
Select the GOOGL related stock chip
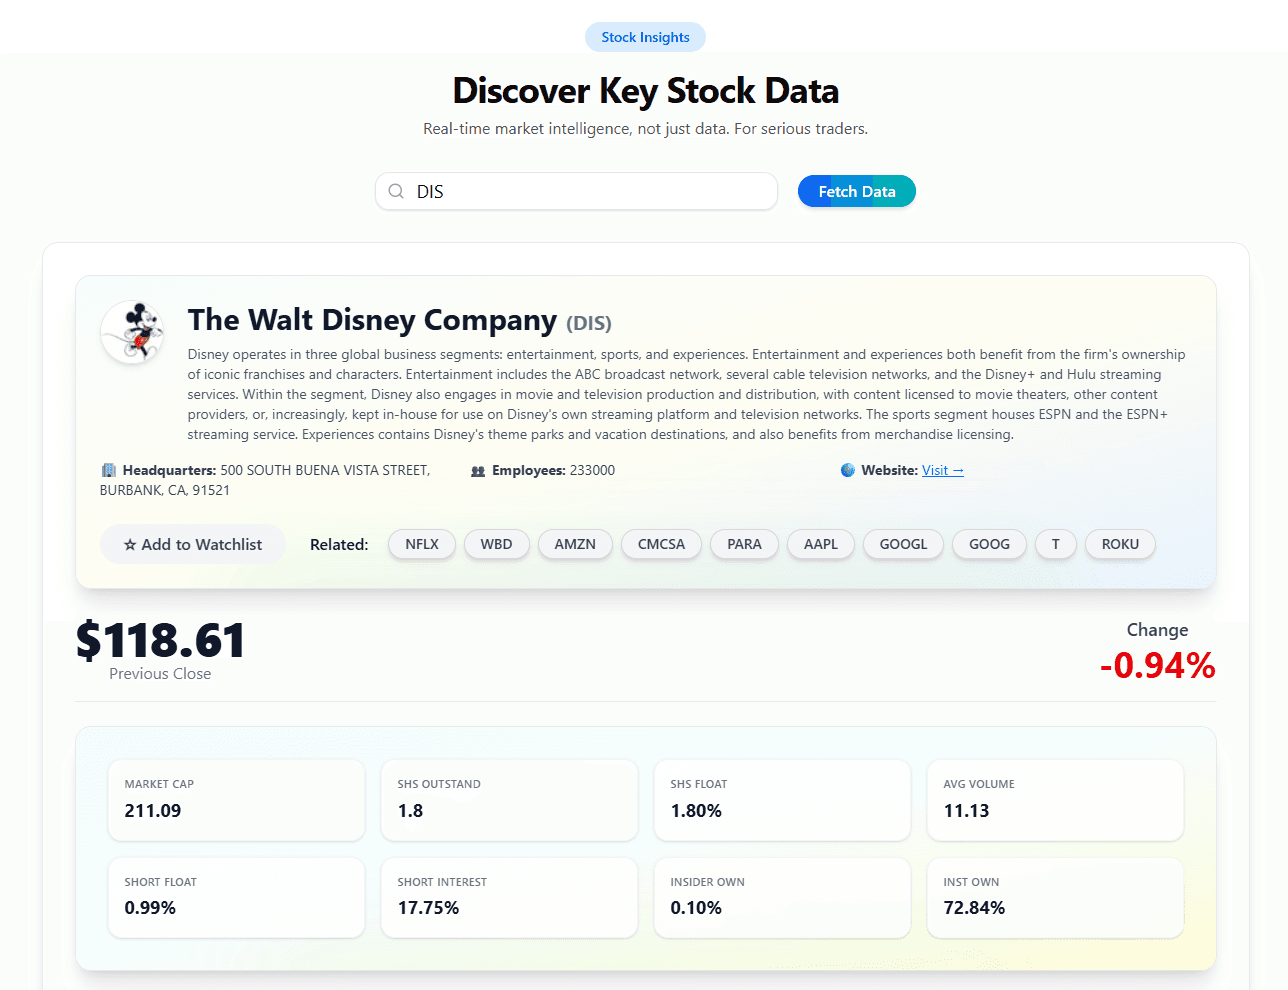(x=903, y=544)
